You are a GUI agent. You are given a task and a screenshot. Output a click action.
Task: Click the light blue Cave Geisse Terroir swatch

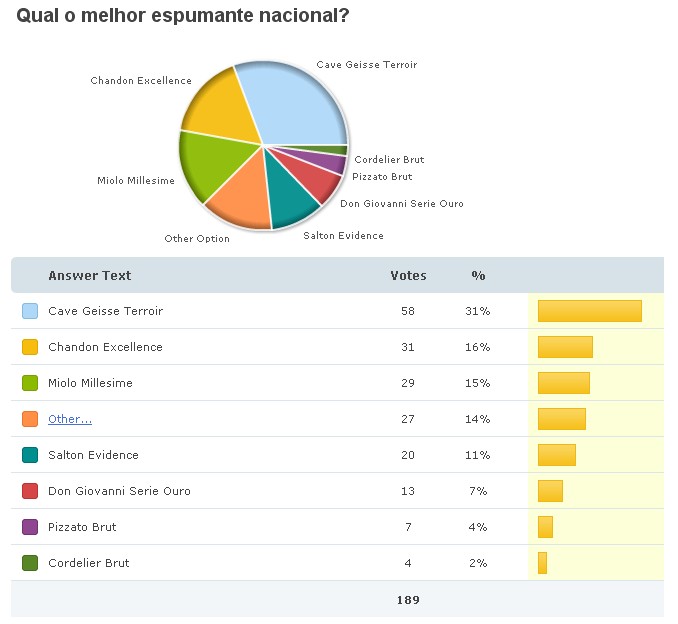point(30,311)
